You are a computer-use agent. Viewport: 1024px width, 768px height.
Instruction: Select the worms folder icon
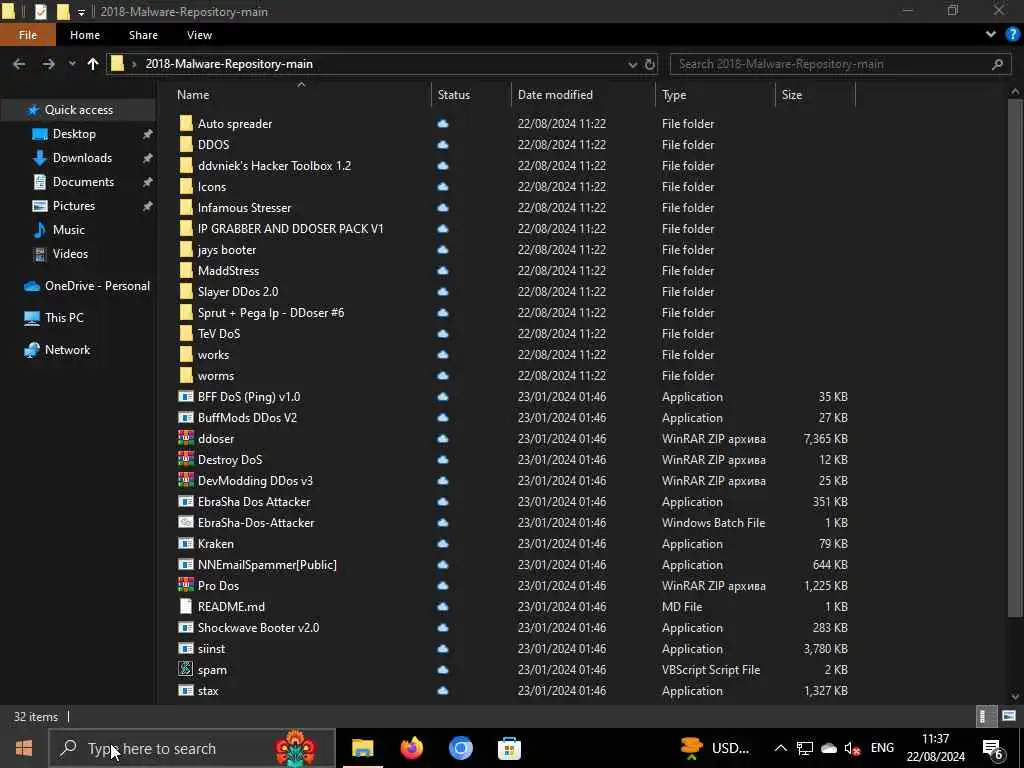(x=186, y=376)
